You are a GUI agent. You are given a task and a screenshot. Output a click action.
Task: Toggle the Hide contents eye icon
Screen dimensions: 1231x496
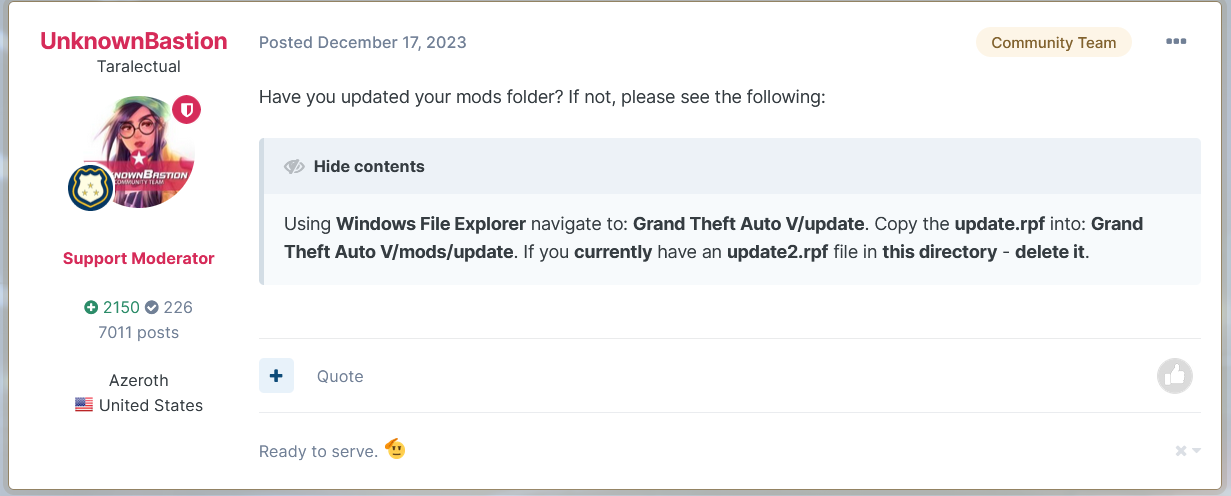pos(294,167)
